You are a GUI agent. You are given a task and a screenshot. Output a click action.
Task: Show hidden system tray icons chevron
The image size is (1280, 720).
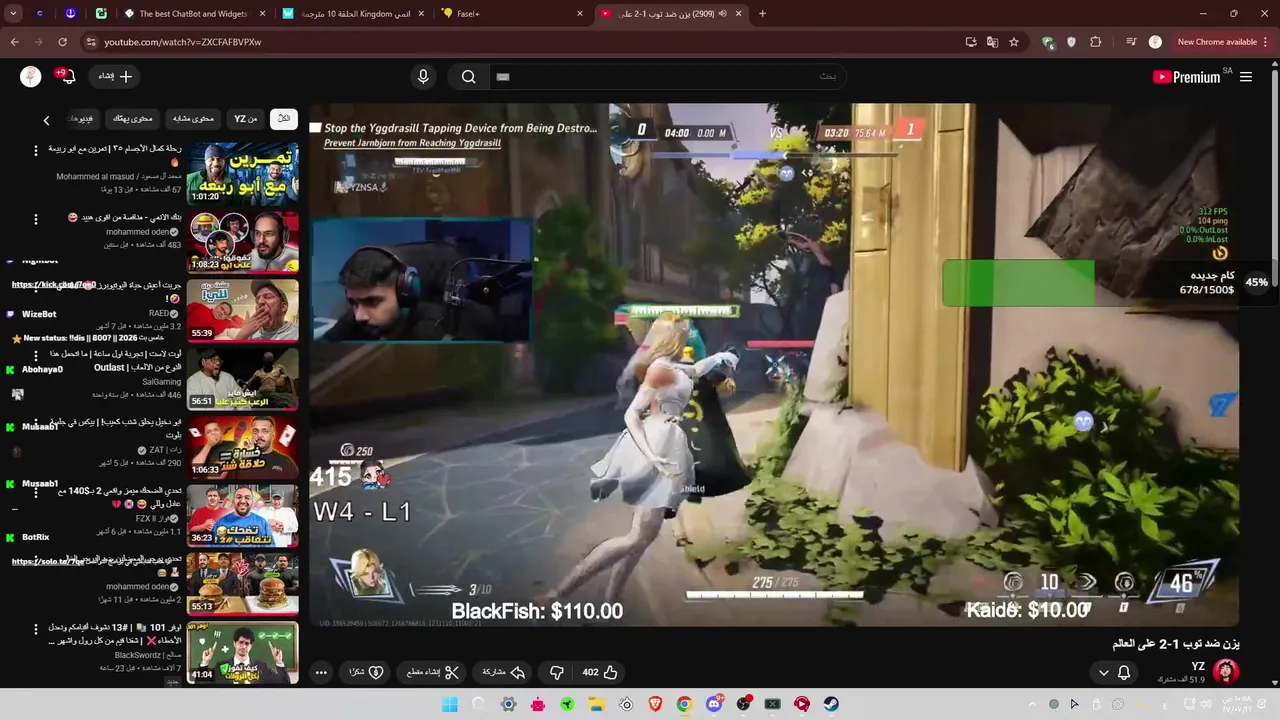pyautogui.click(x=1033, y=704)
